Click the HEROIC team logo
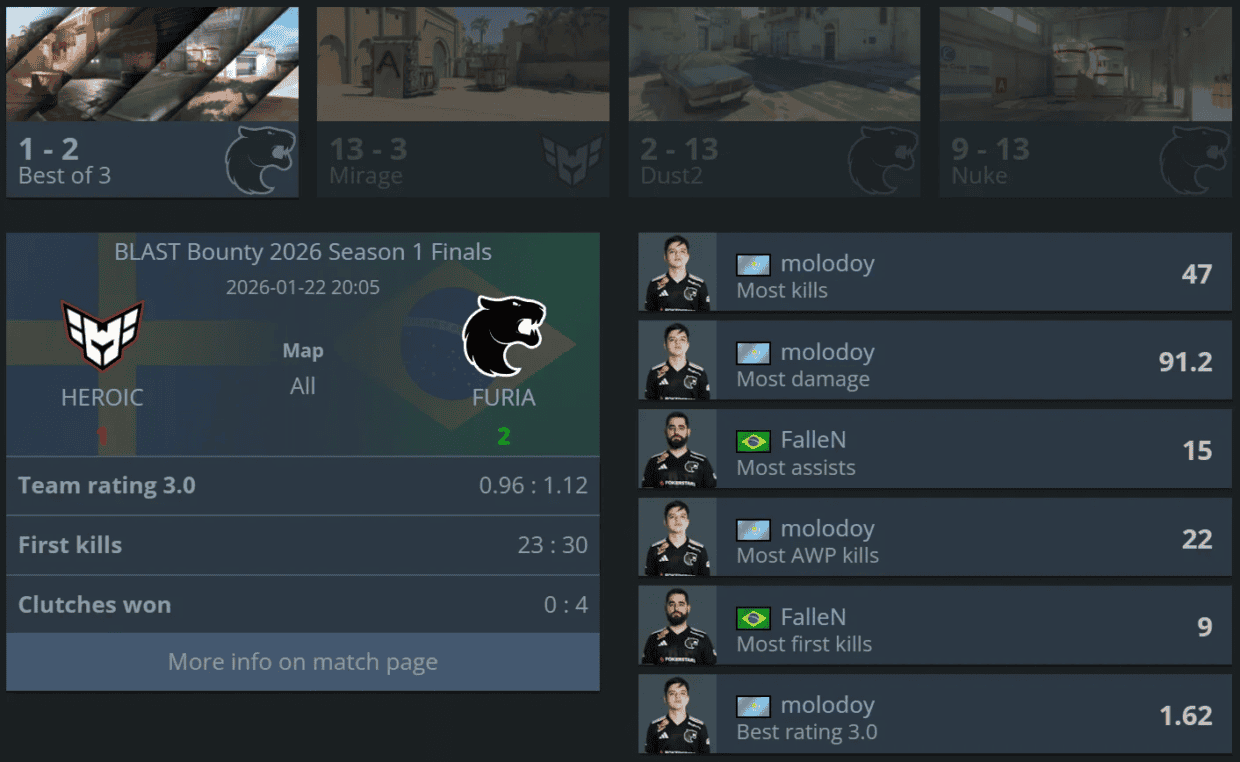Screen dimensions: 1240x762 click(102, 336)
